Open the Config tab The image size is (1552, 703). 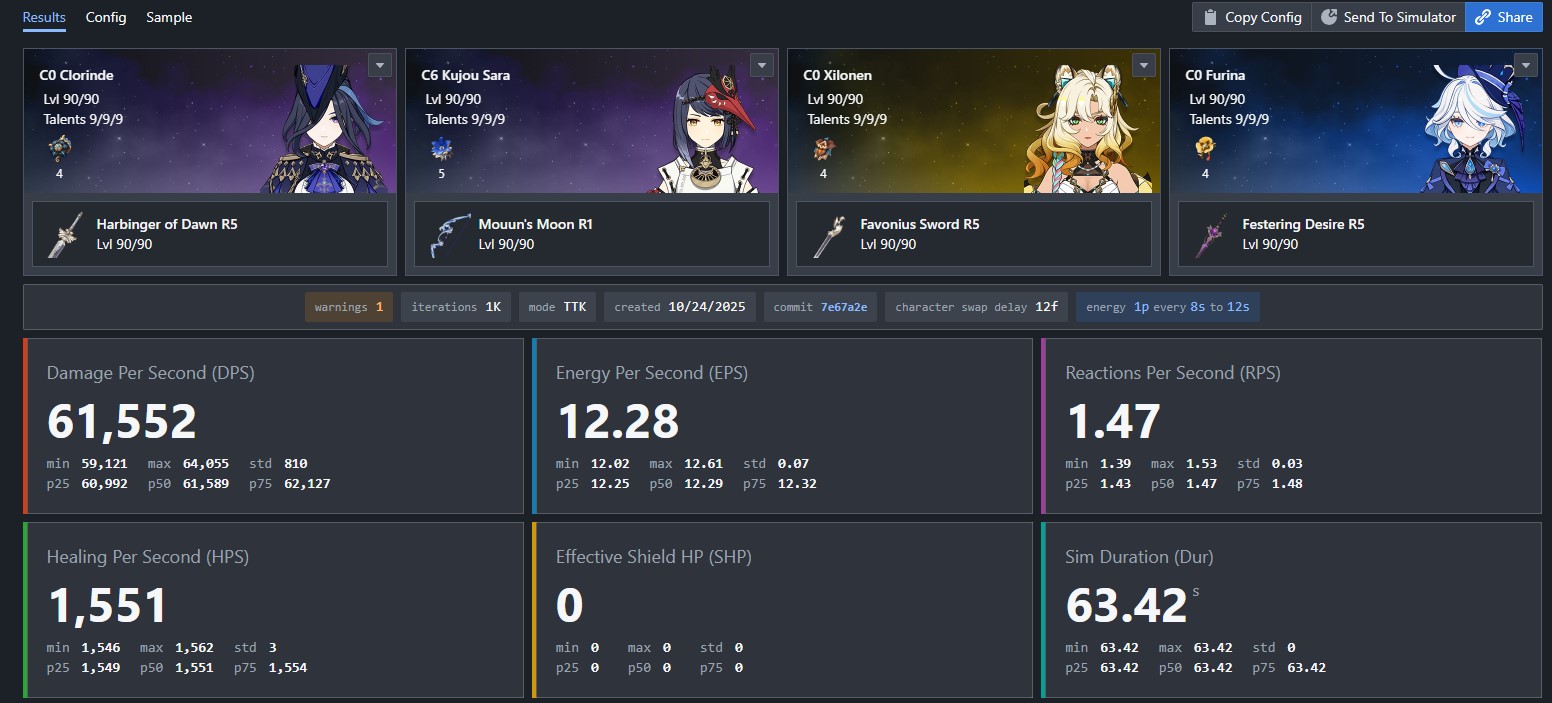click(x=106, y=17)
